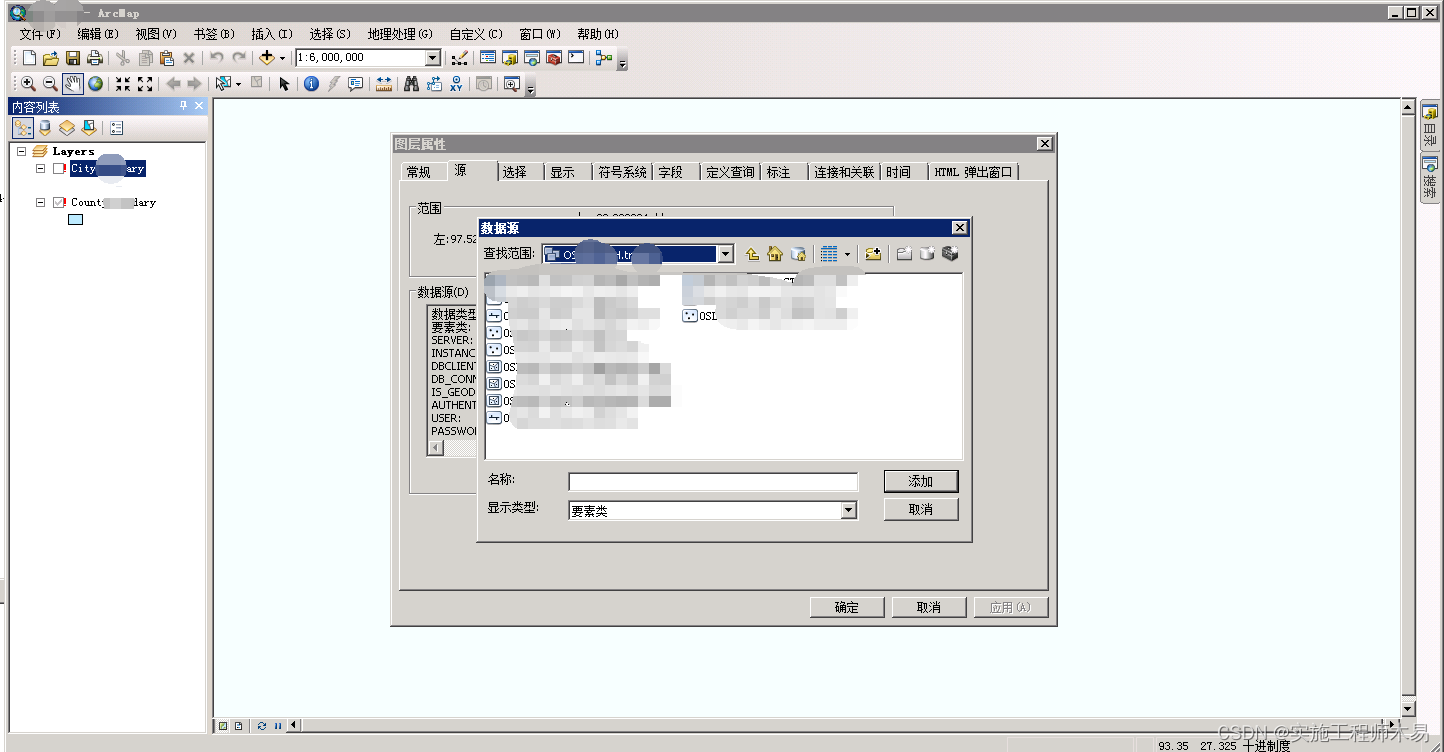Open the Add Data dropdown arrow
Screen dimensions: 1444x752
pyautogui.click(x=282, y=58)
